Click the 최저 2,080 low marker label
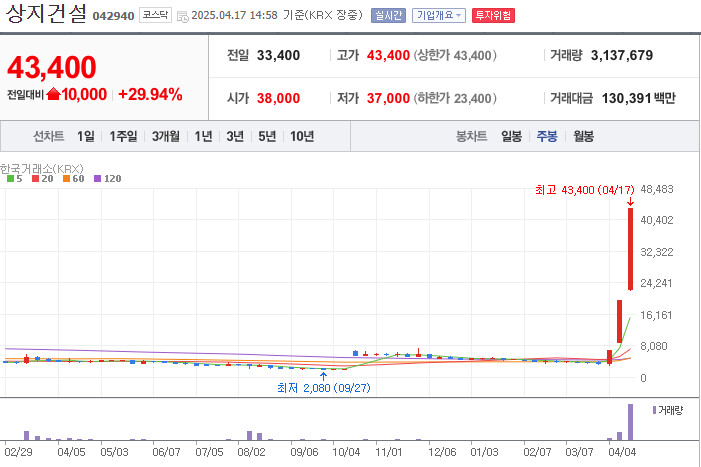 coord(323,387)
